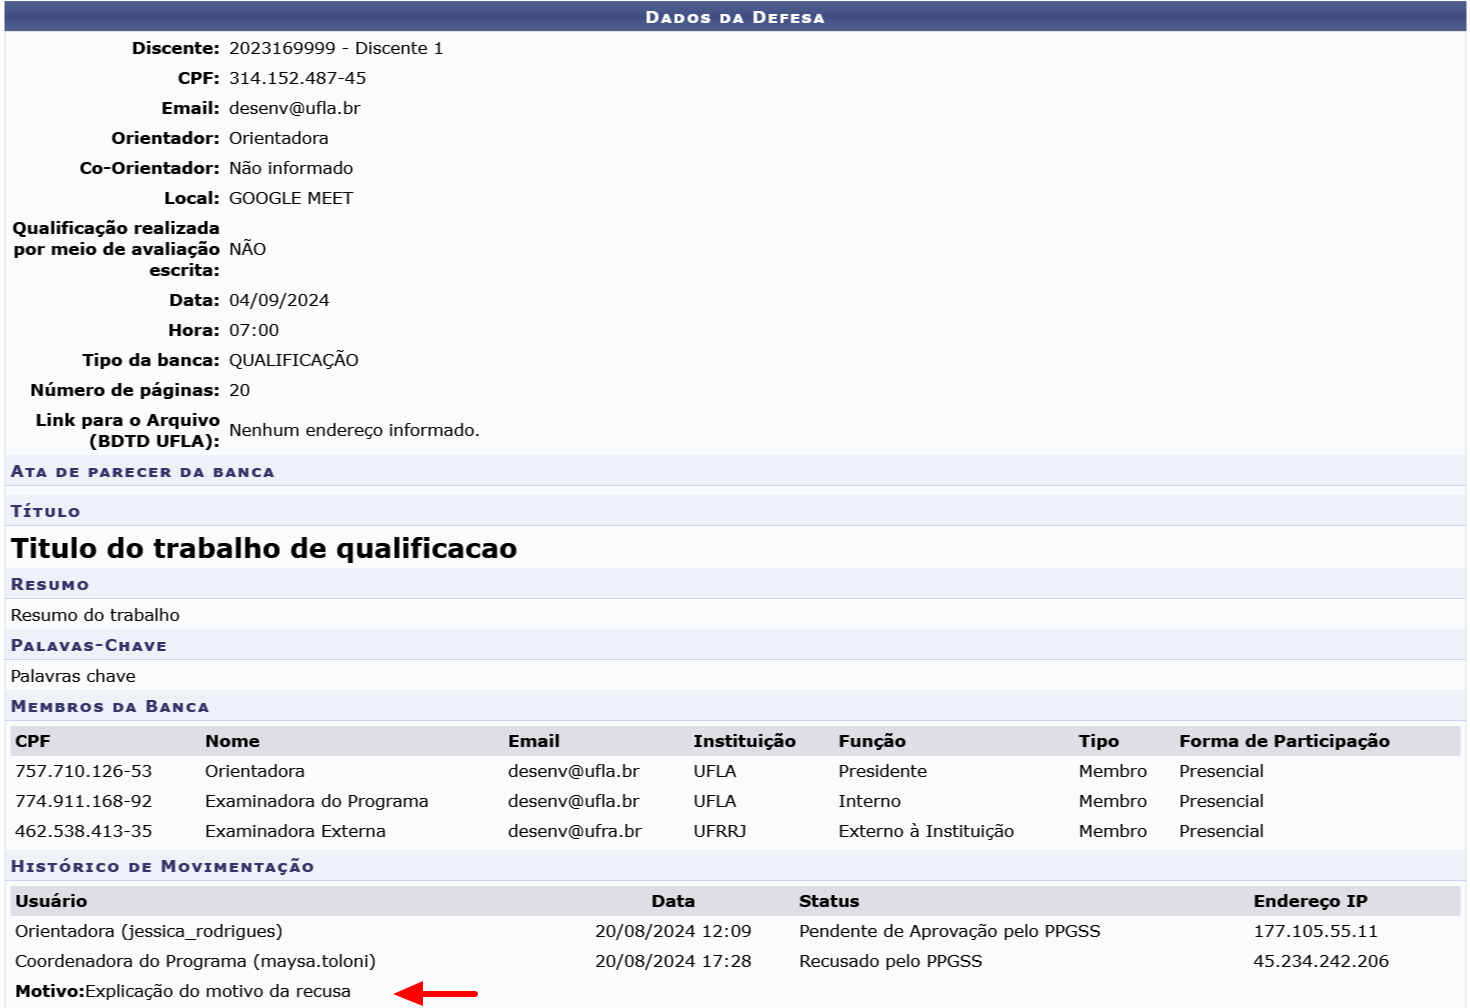Click the Instituição column header
Image resolution: width=1470 pixels, height=1008 pixels.
pos(745,741)
